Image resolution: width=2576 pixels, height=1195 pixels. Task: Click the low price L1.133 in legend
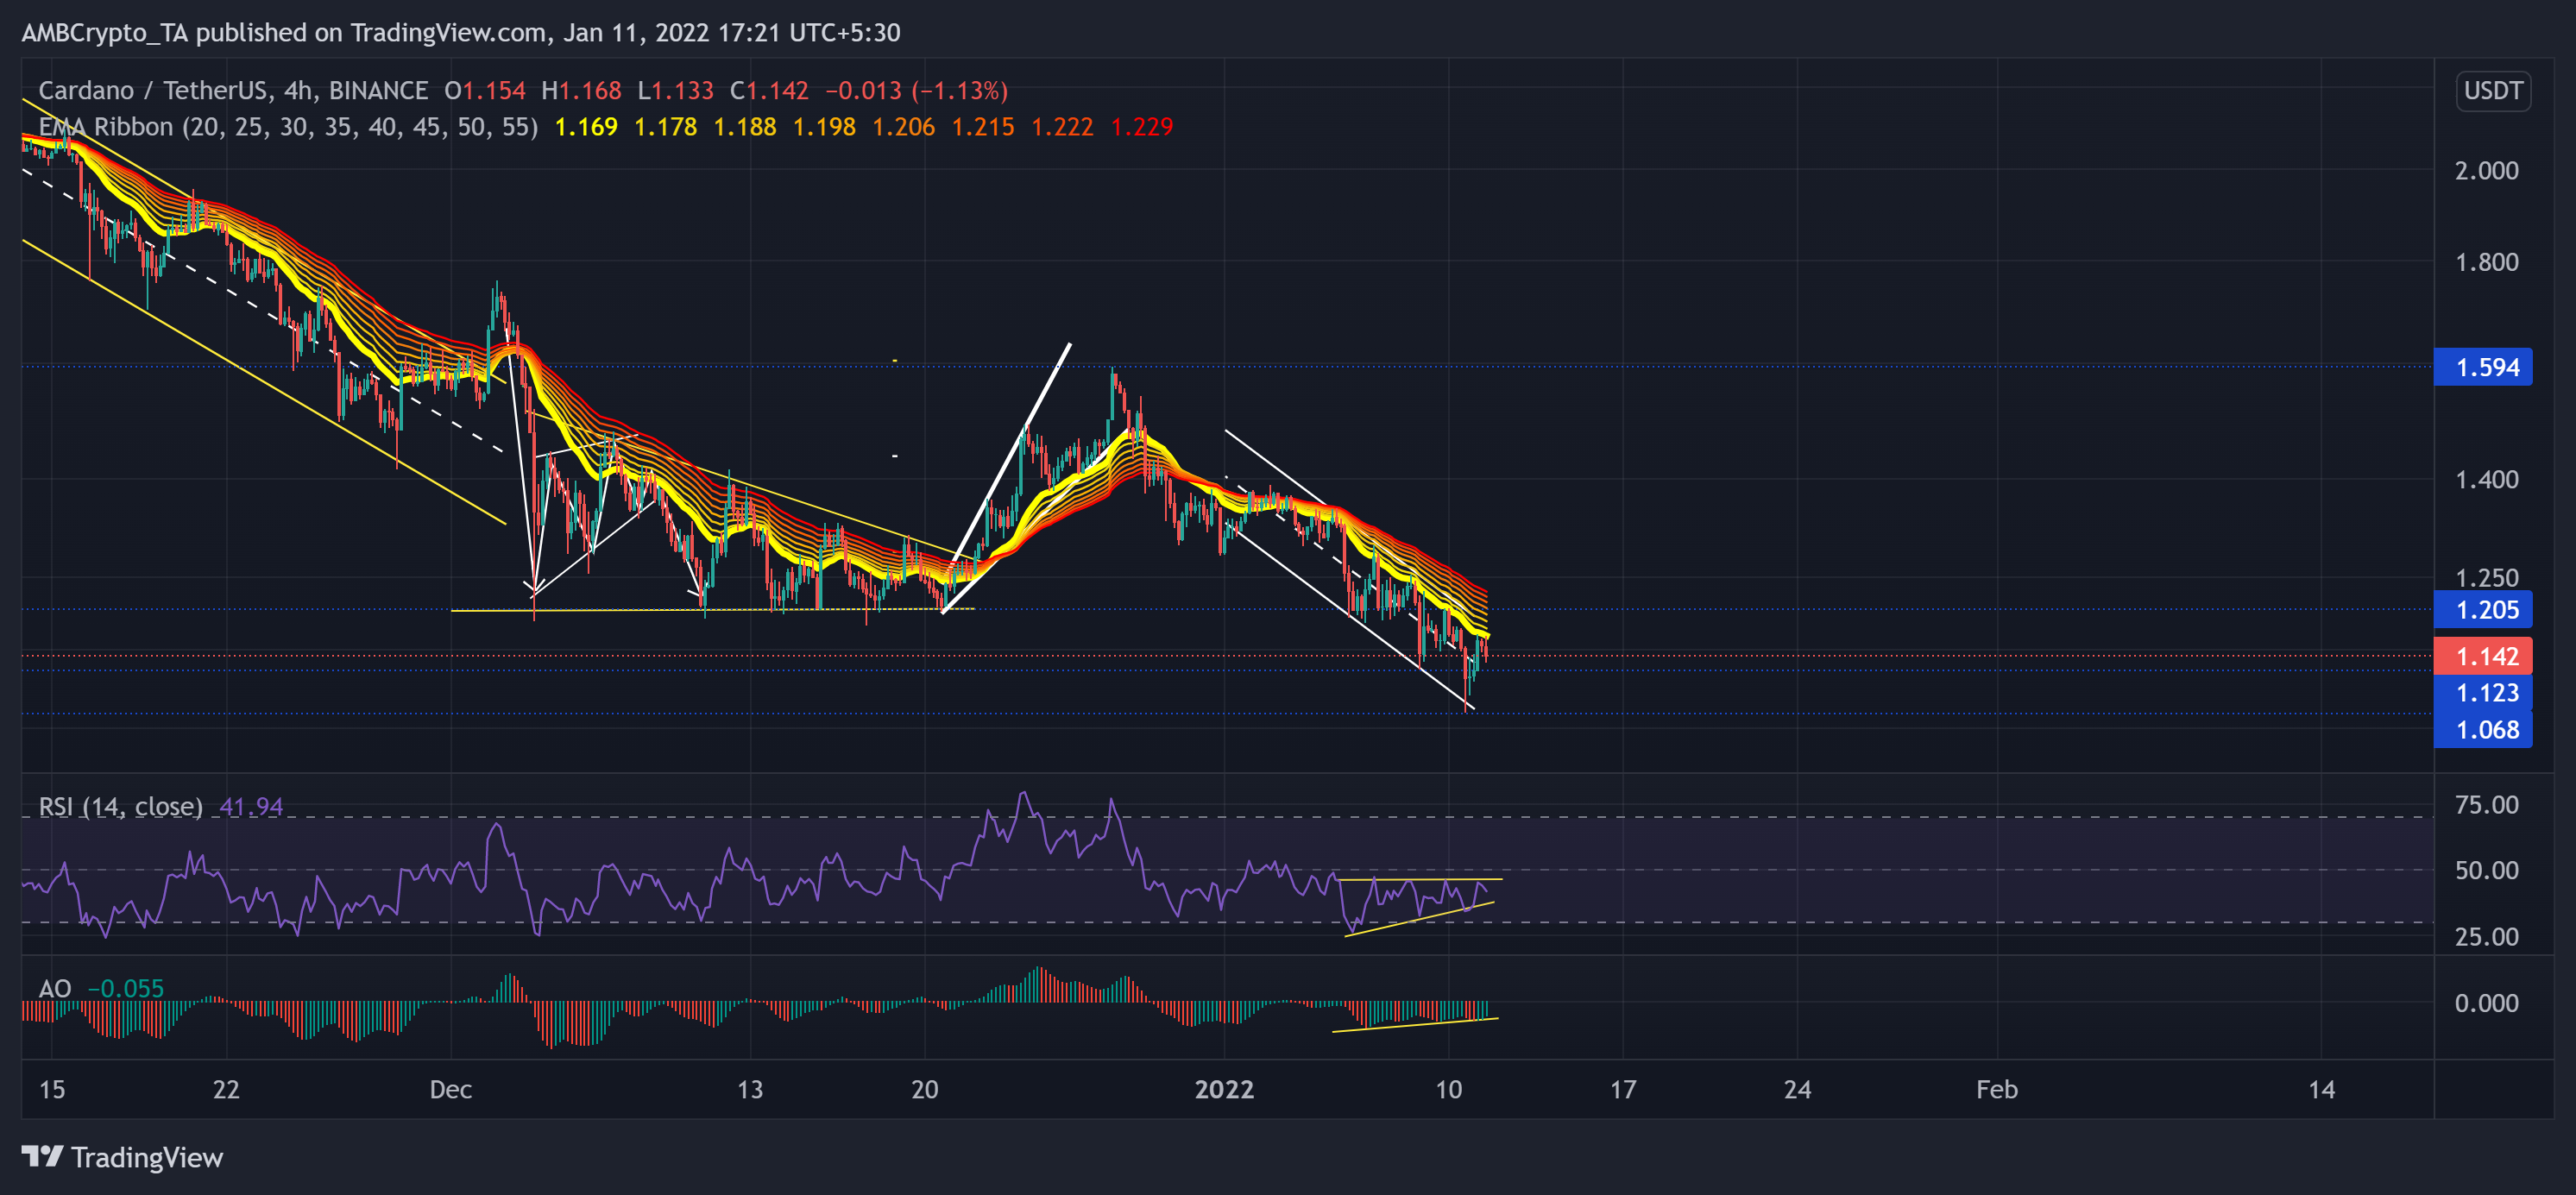click(676, 91)
